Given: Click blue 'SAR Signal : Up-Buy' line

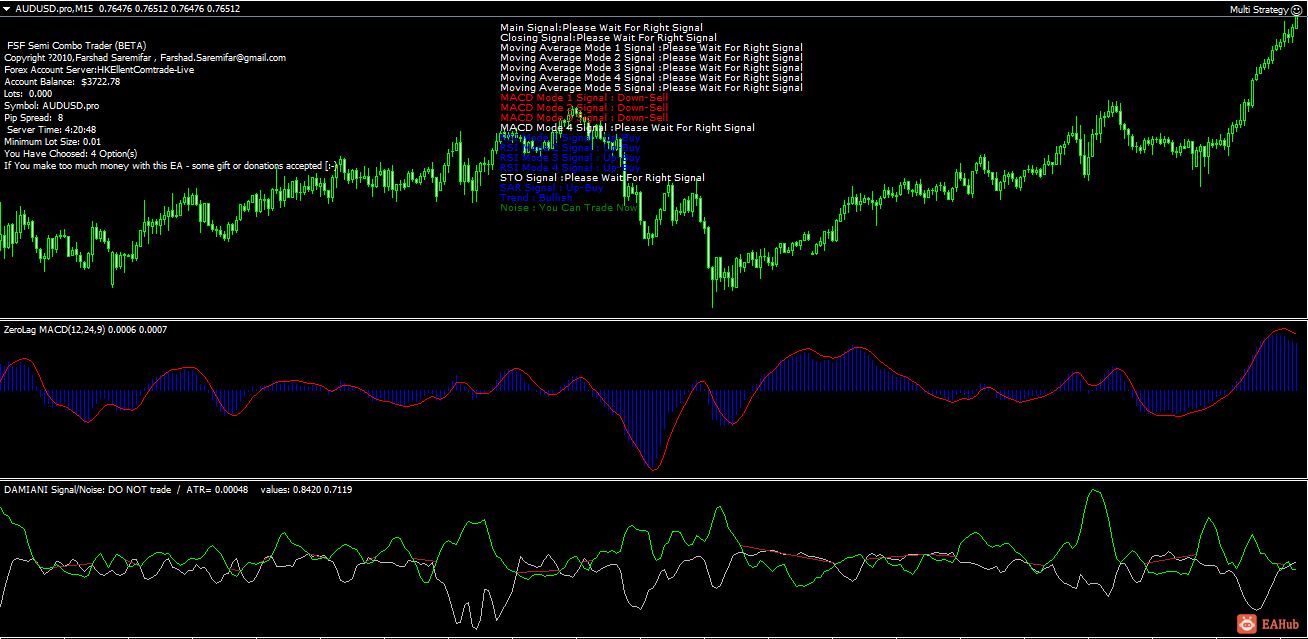Looking at the screenshot, I should [551, 188].
